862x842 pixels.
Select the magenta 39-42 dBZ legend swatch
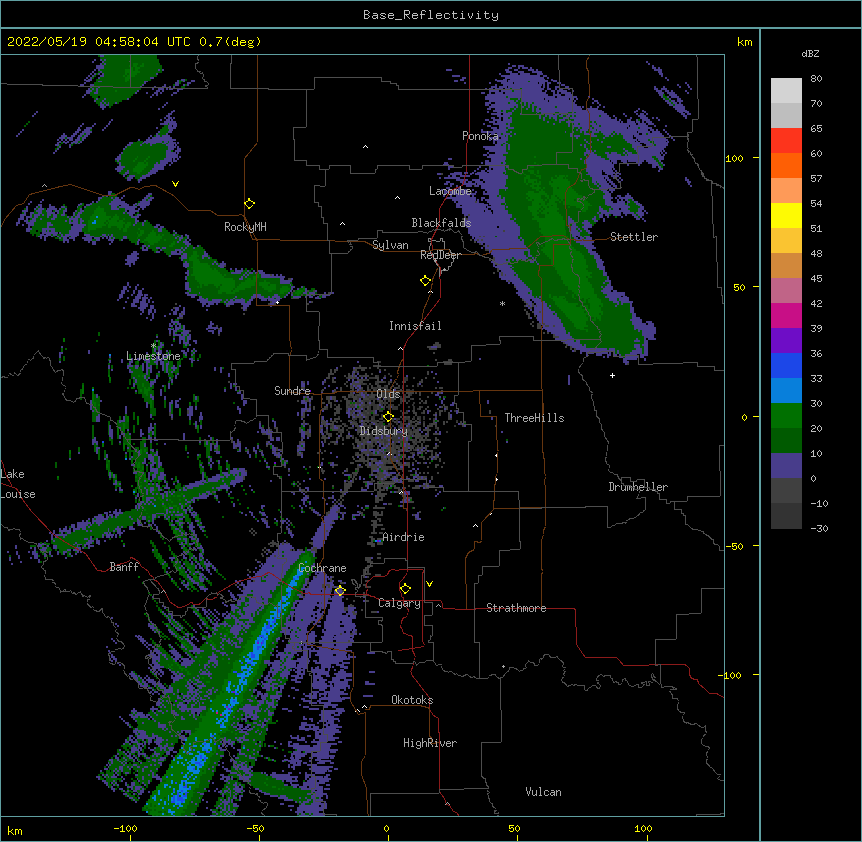pyautogui.click(x=786, y=316)
